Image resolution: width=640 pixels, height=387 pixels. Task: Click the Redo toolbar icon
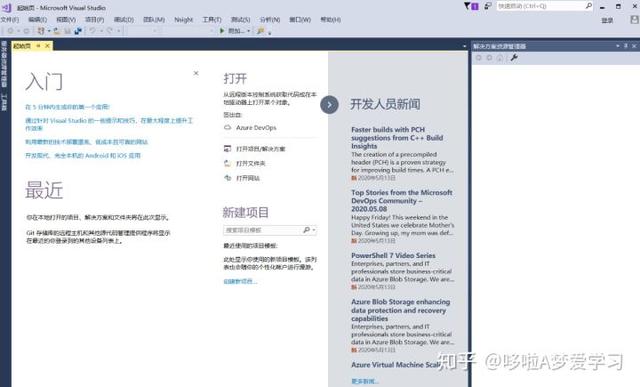tap(109, 31)
